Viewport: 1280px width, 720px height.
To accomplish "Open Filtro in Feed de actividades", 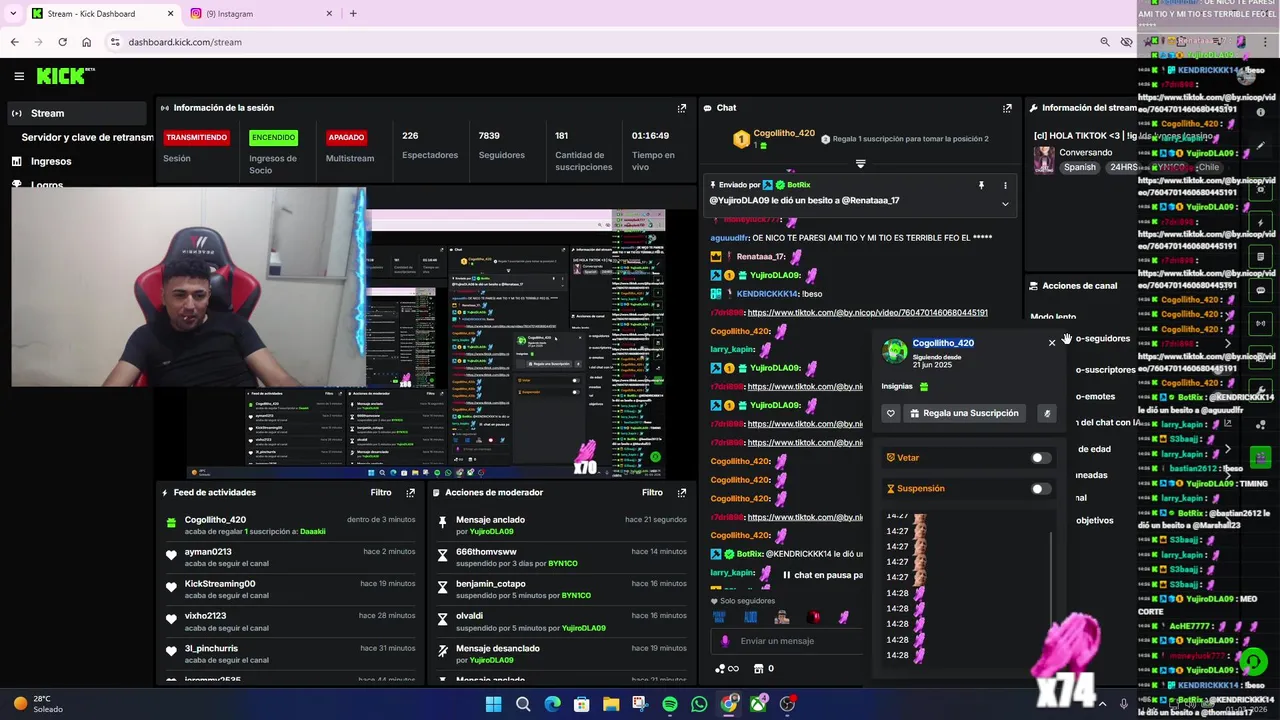I will tap(381, 493).
